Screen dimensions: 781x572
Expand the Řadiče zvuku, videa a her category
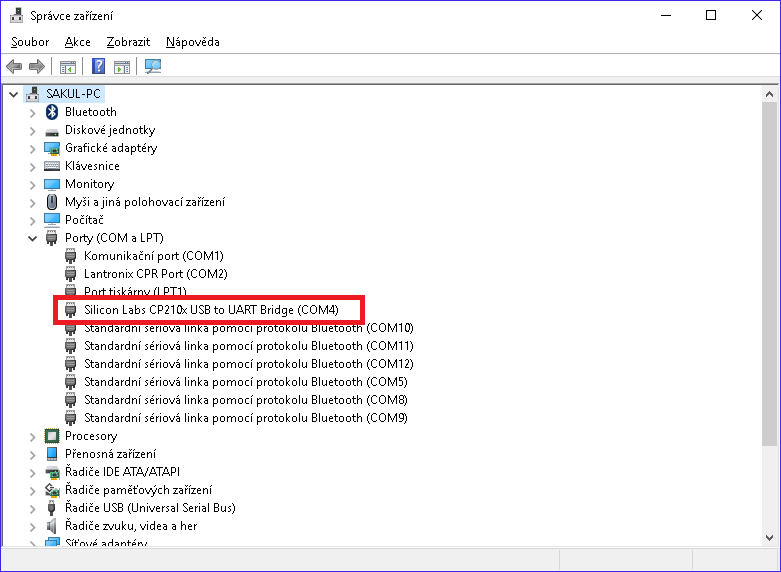click(x=32, y=527)
